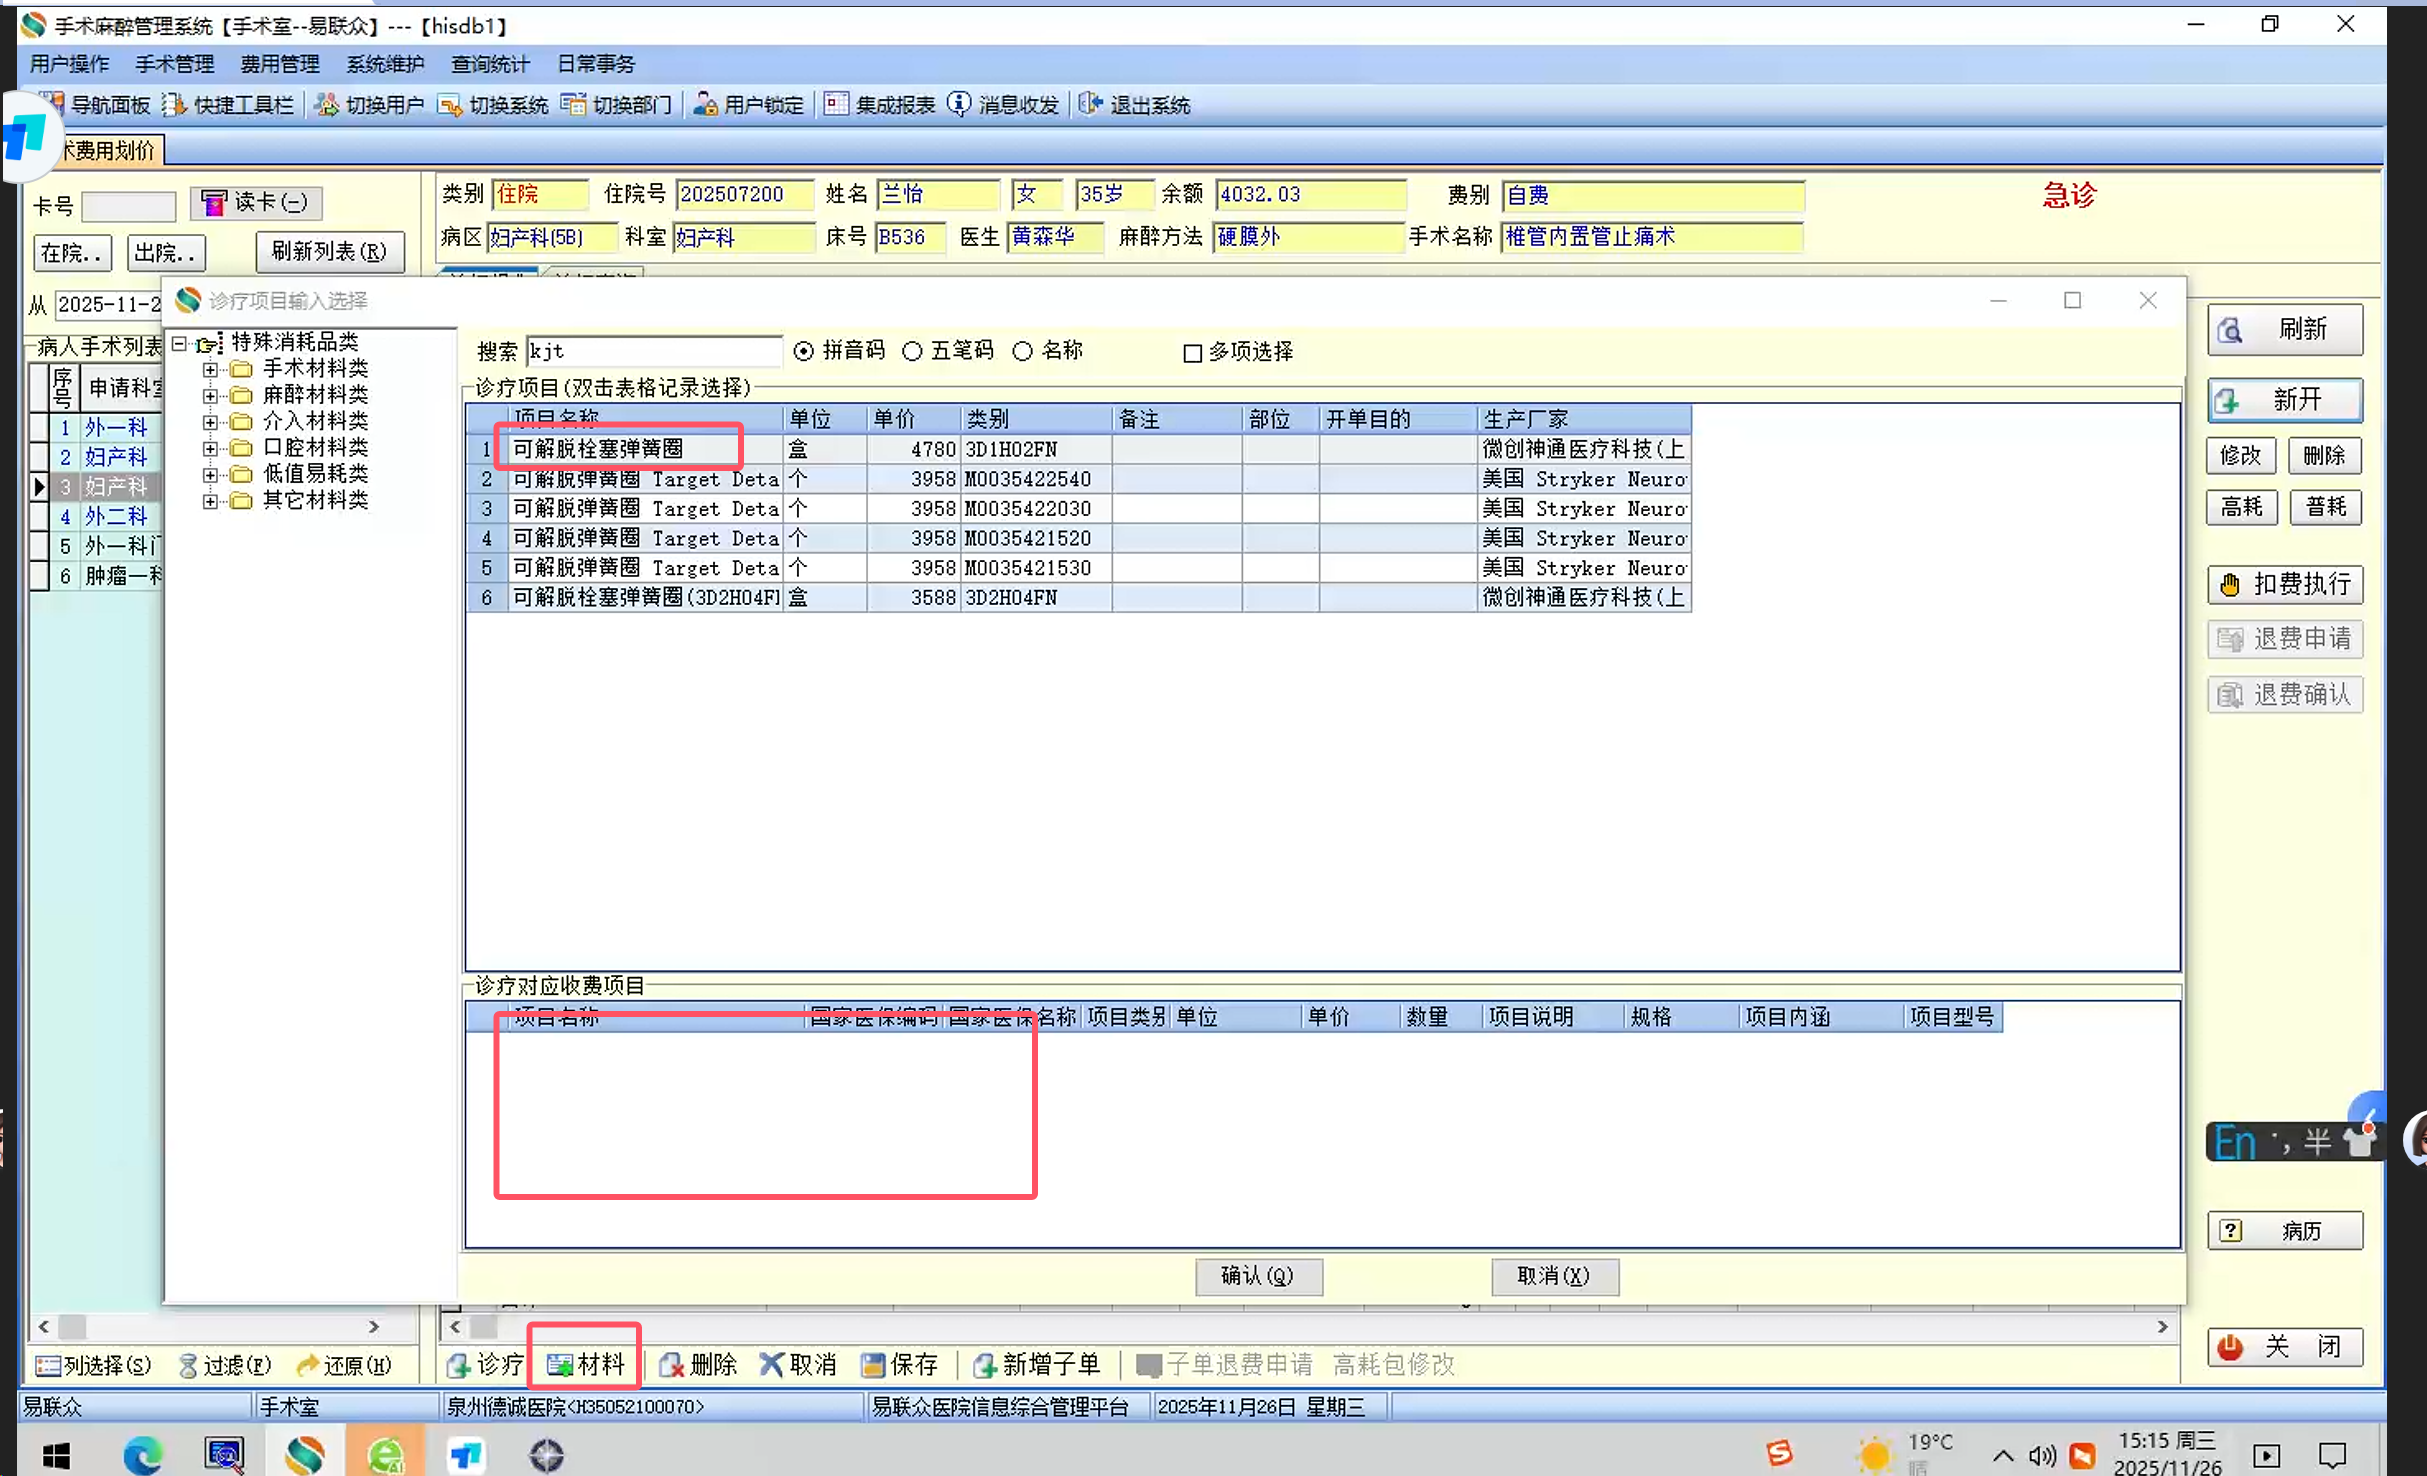
Task: Click the 退出系统 toolbar icon
Action: [x=1090, y=105]
